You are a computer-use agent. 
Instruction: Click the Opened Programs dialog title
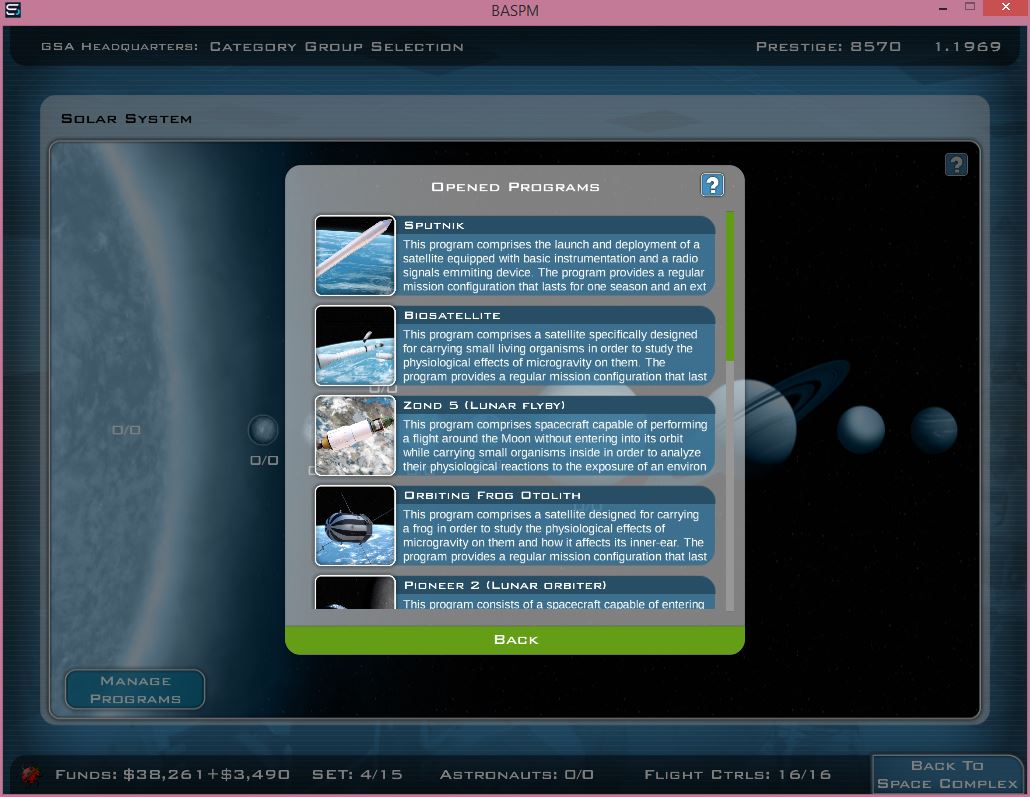(515, 187)
